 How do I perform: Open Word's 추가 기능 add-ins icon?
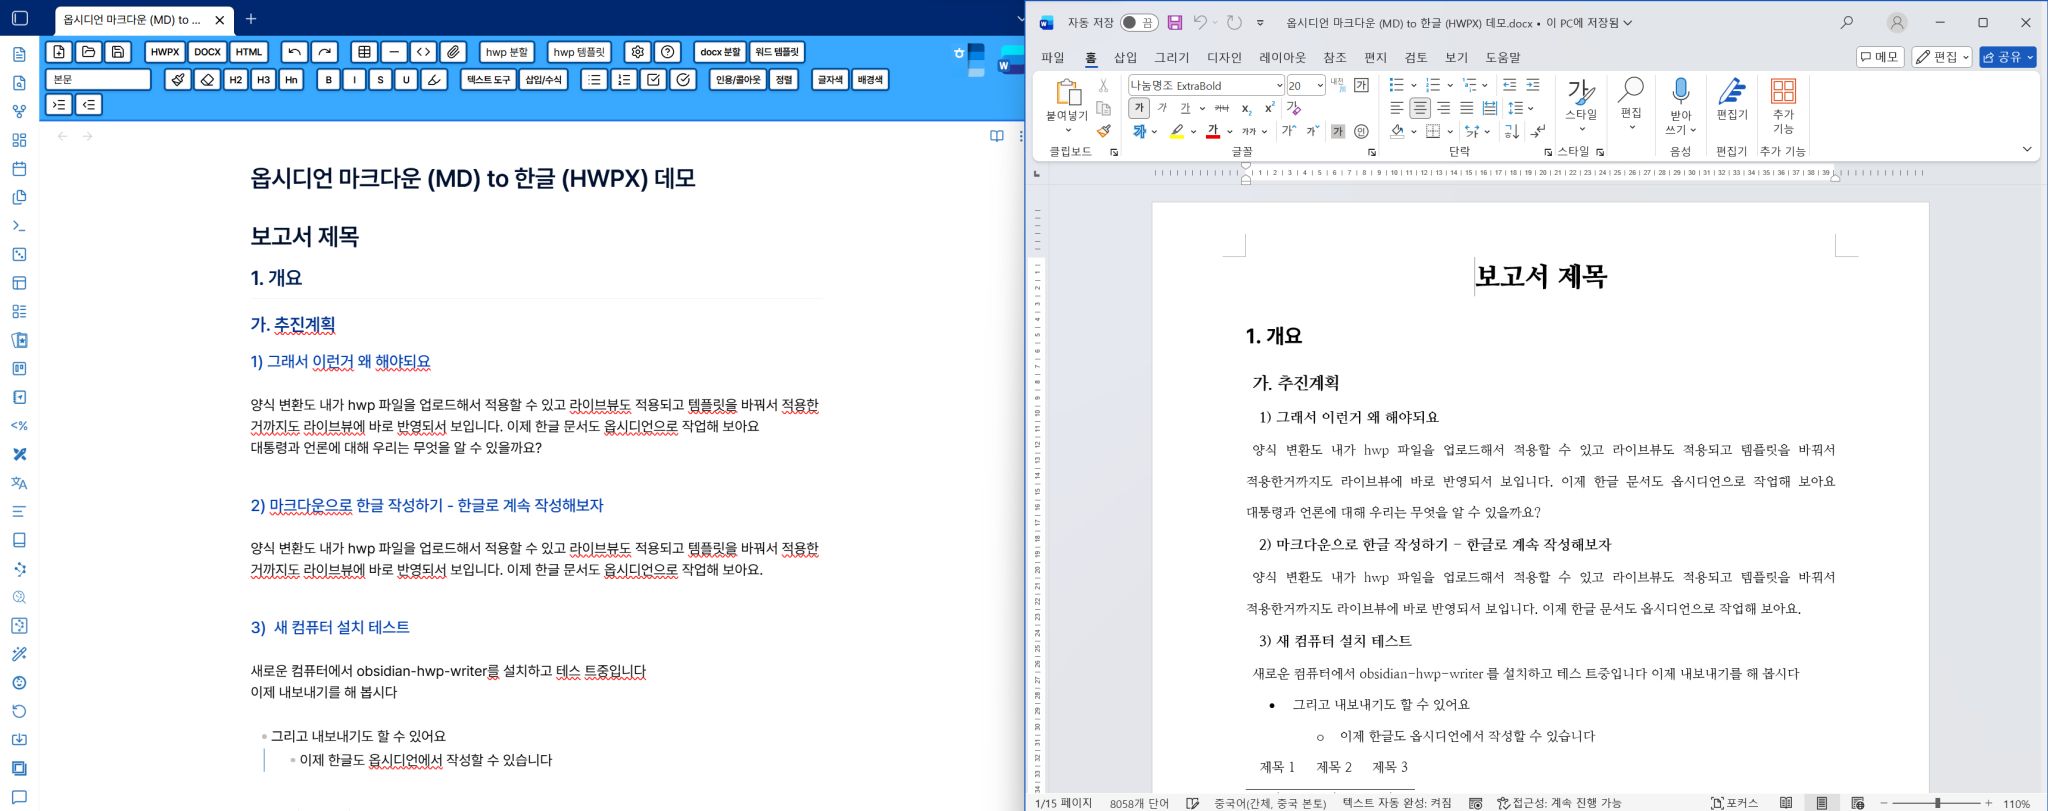click(1783, 106)
